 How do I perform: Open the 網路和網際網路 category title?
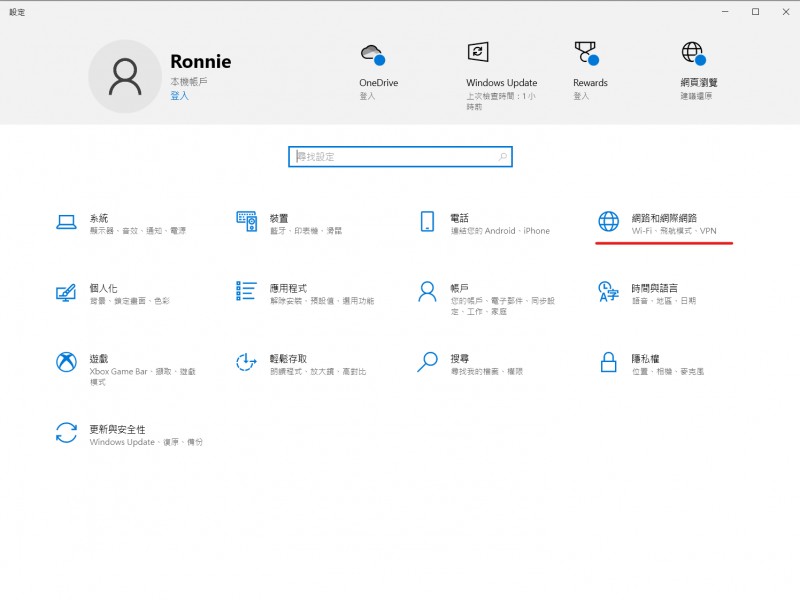664,218
